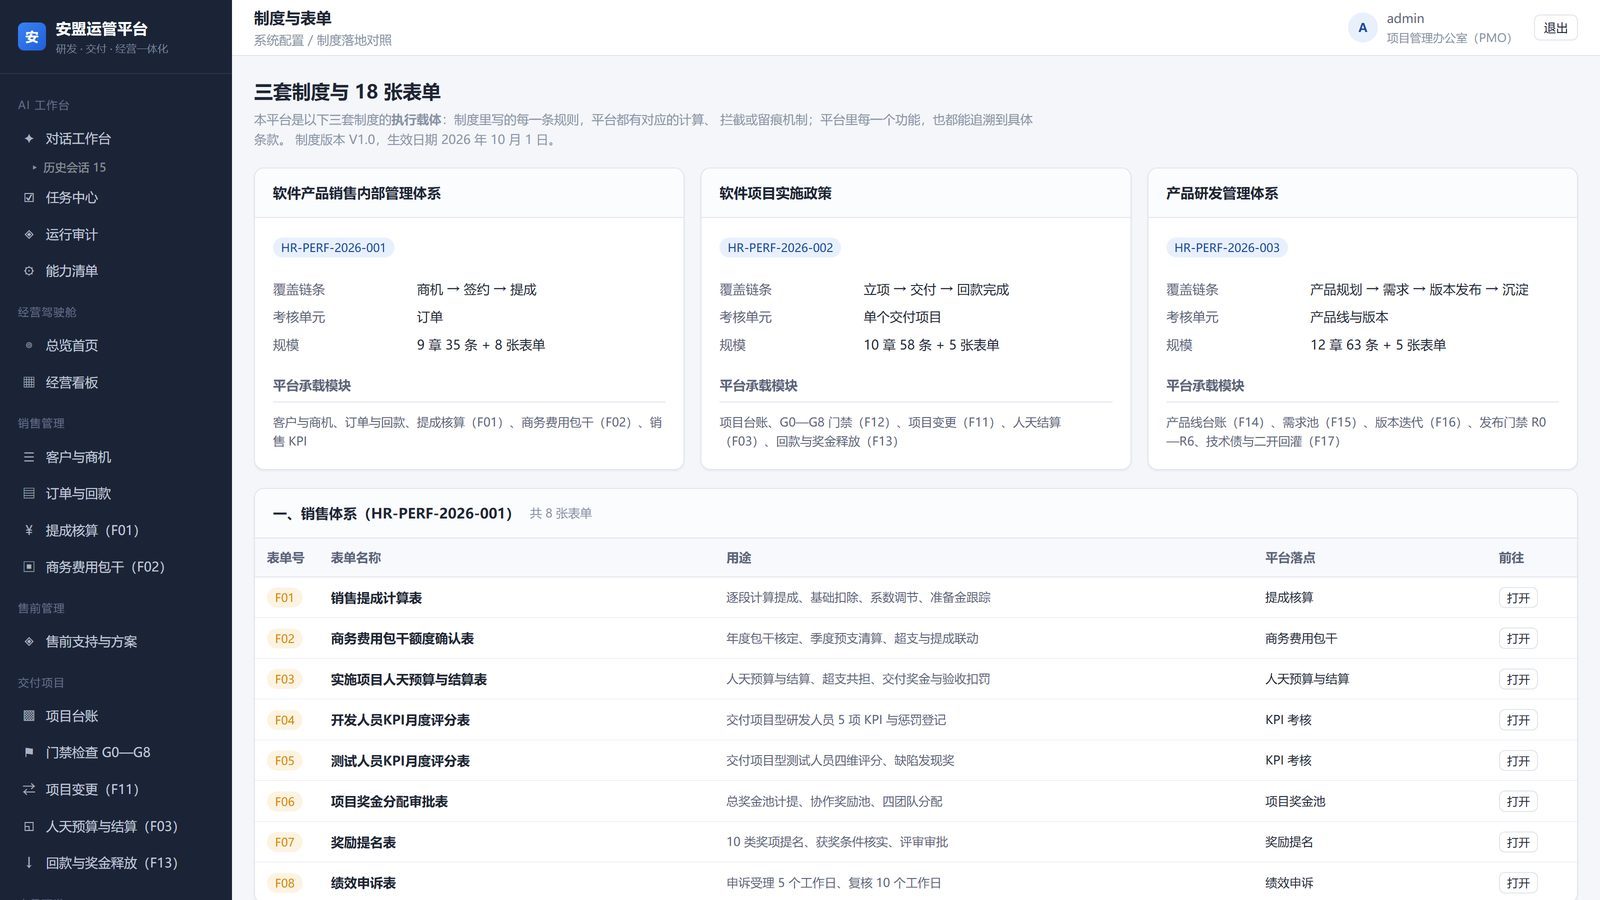Click 打开 for 奖励提名表
The width and height of the screenshot is (1600, 900).
point(1517,843)
